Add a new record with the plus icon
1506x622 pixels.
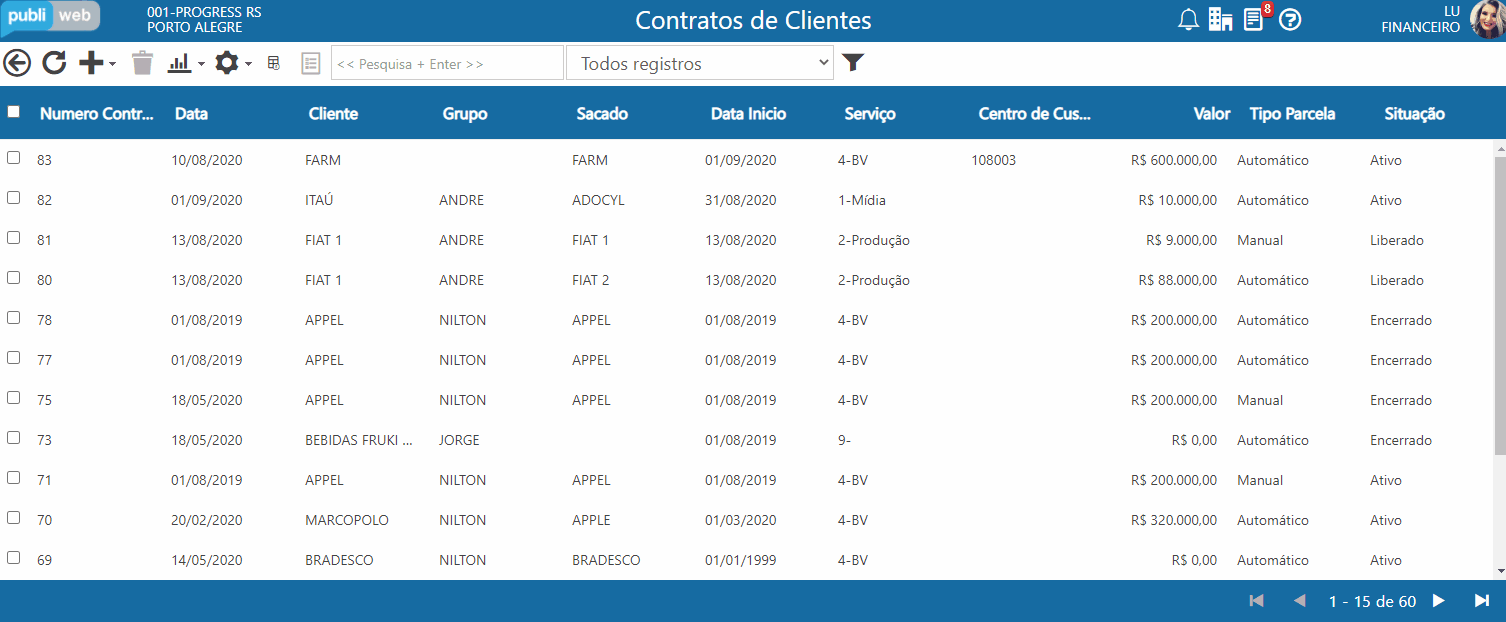[91, 63]
